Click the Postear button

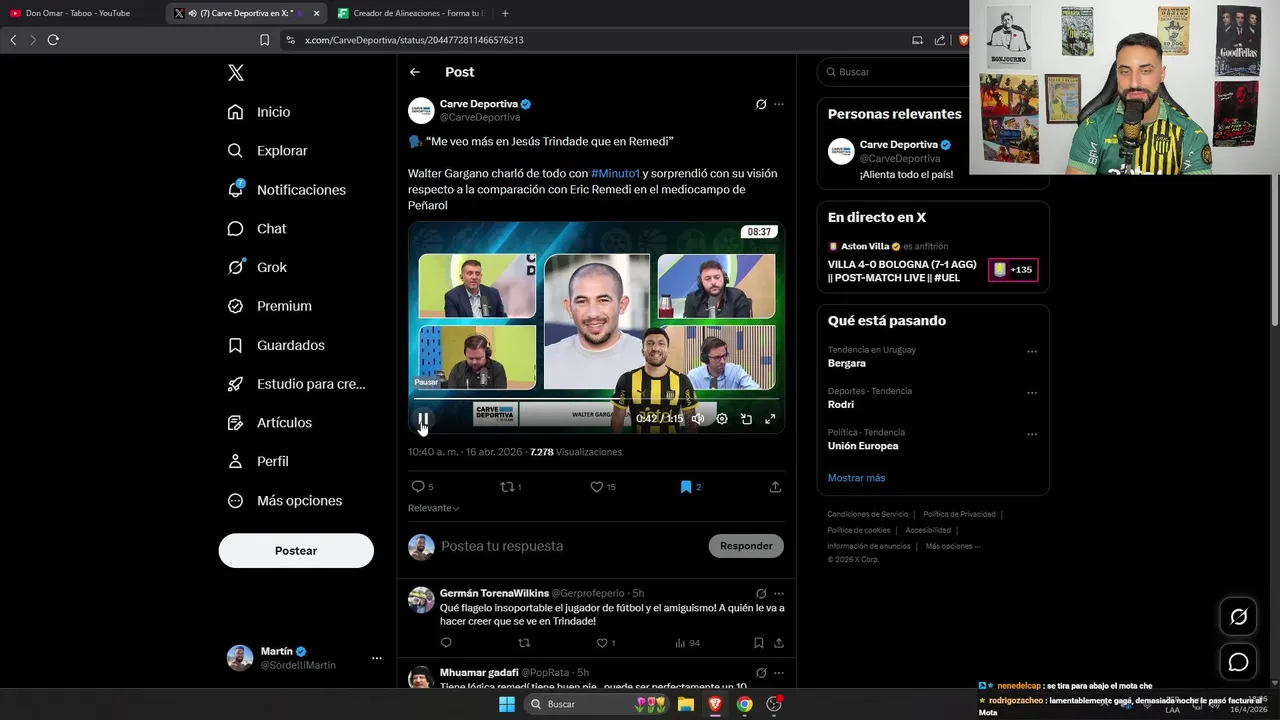point(296,551)
